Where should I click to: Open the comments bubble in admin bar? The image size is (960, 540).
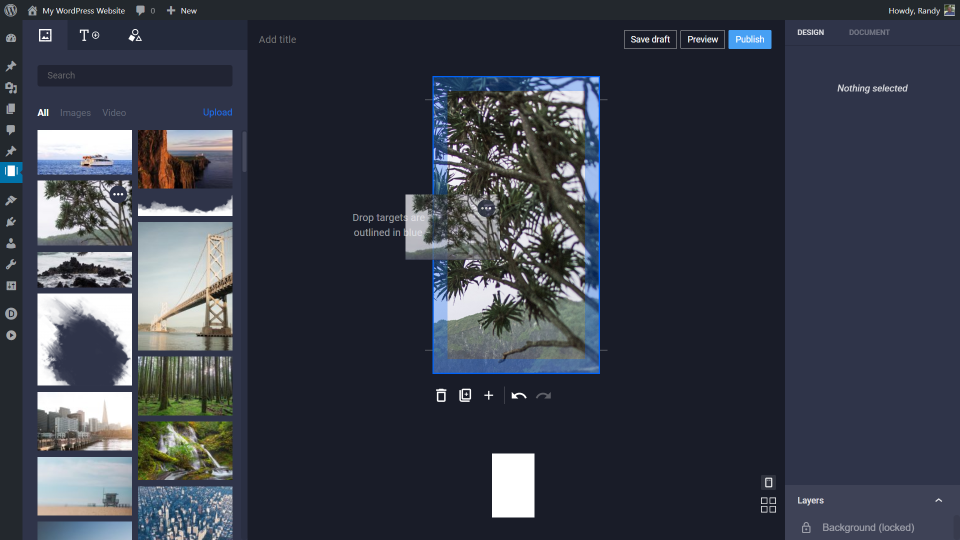[x=145, y=10]
